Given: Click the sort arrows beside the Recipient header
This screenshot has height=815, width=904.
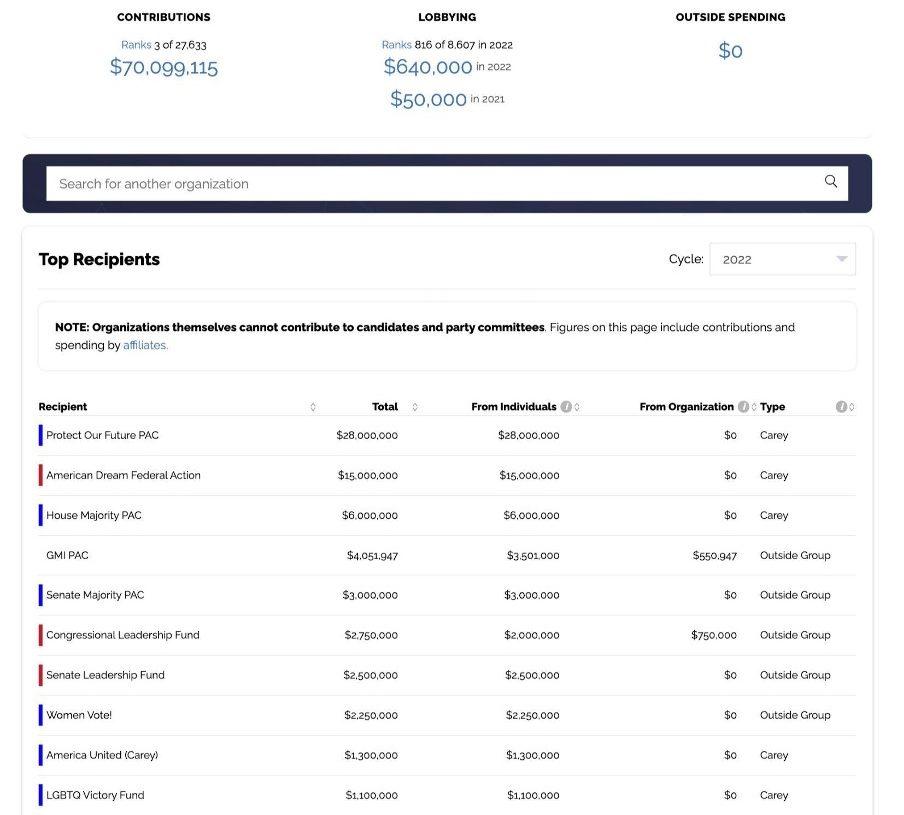Looking at the screenshot, I should tap(313, 407).
